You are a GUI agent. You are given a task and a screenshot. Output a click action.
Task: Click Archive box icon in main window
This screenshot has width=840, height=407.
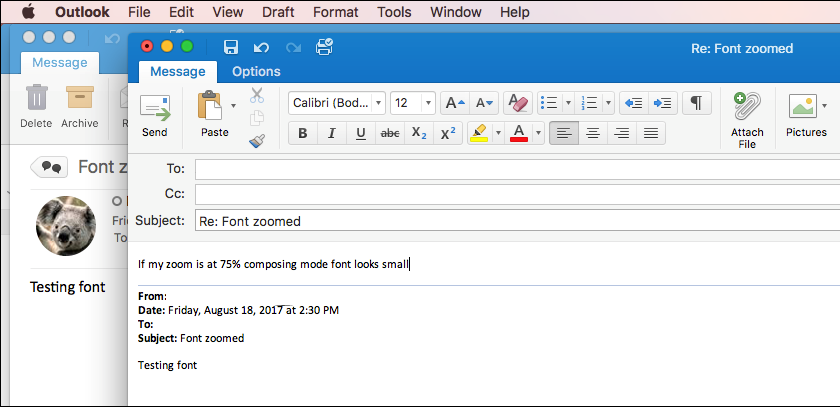tap(80, 97)
